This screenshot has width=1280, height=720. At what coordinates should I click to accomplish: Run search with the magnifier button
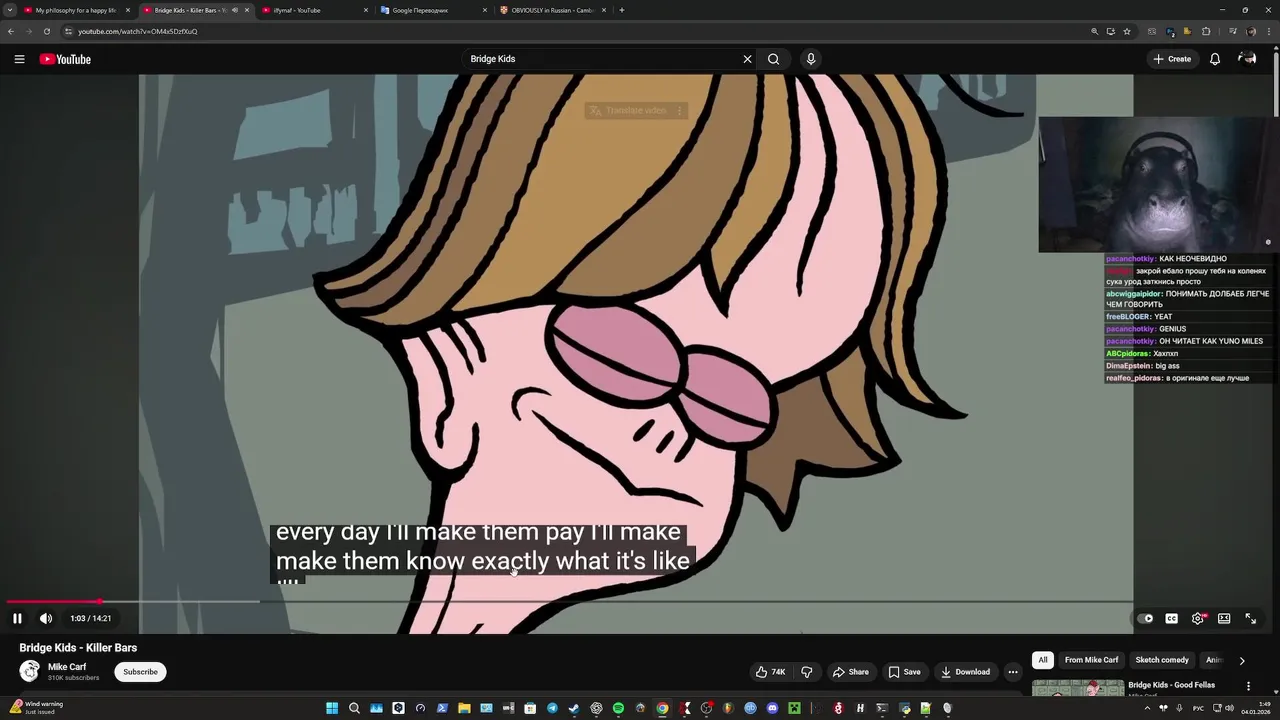773,59
